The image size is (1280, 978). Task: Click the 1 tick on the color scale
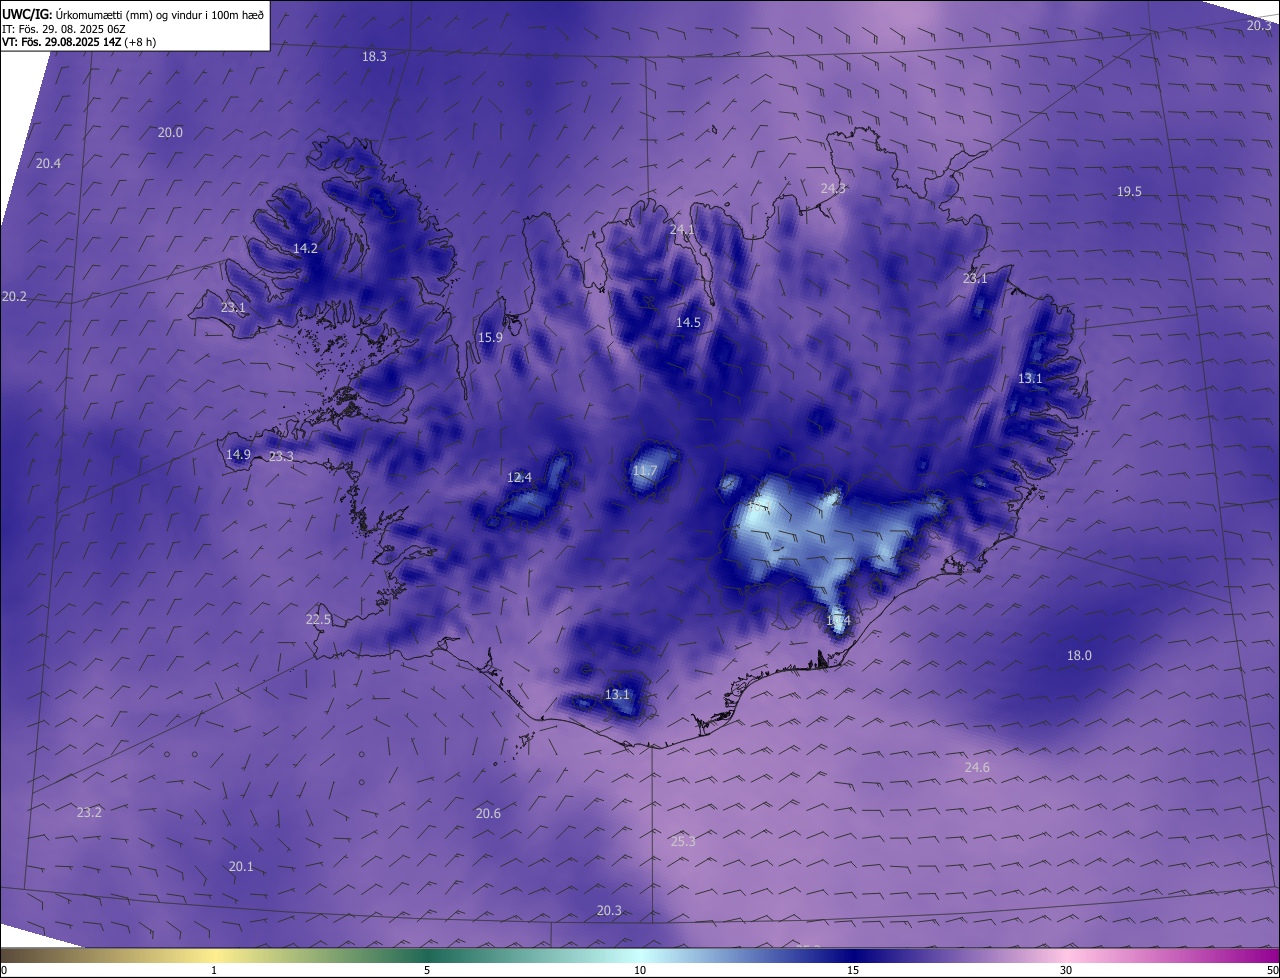click(x=214, y=970)
